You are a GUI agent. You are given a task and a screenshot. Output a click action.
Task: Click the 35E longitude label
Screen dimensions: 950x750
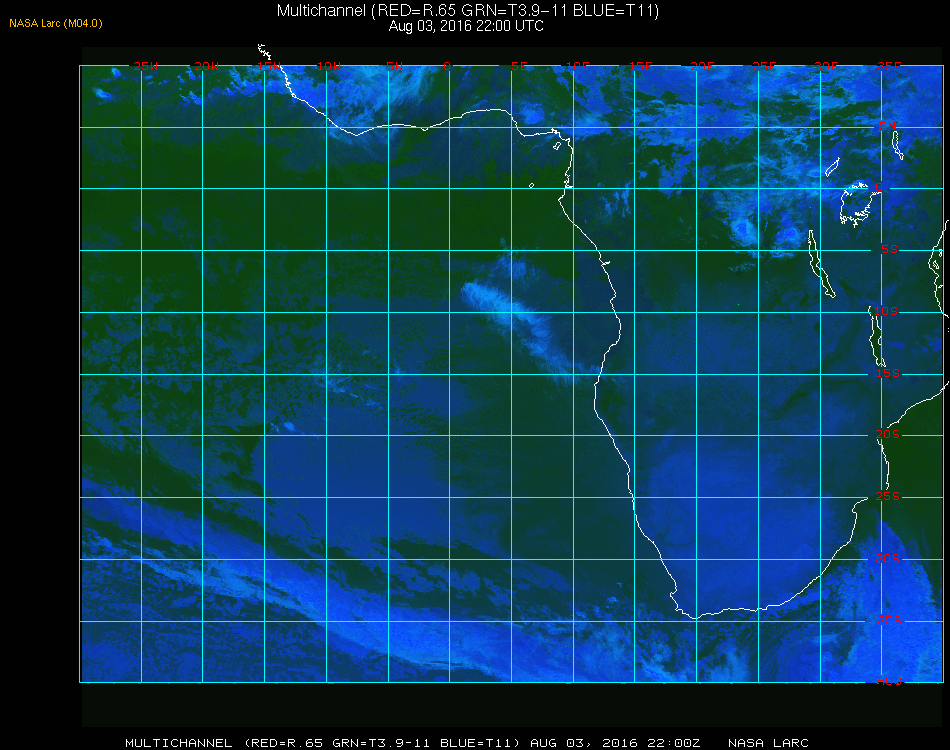889,66
